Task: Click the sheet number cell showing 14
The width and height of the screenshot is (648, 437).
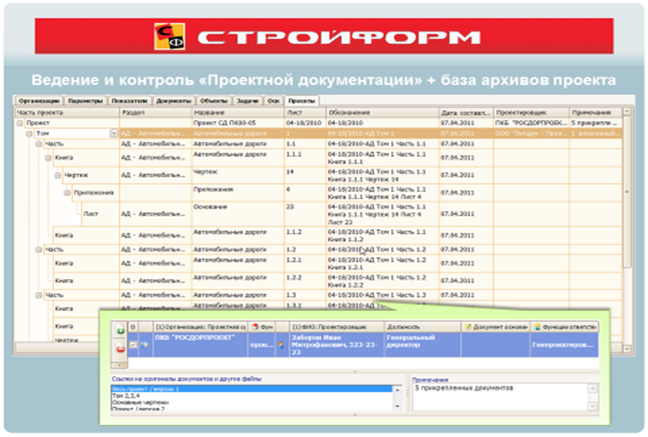Action: 305,175
